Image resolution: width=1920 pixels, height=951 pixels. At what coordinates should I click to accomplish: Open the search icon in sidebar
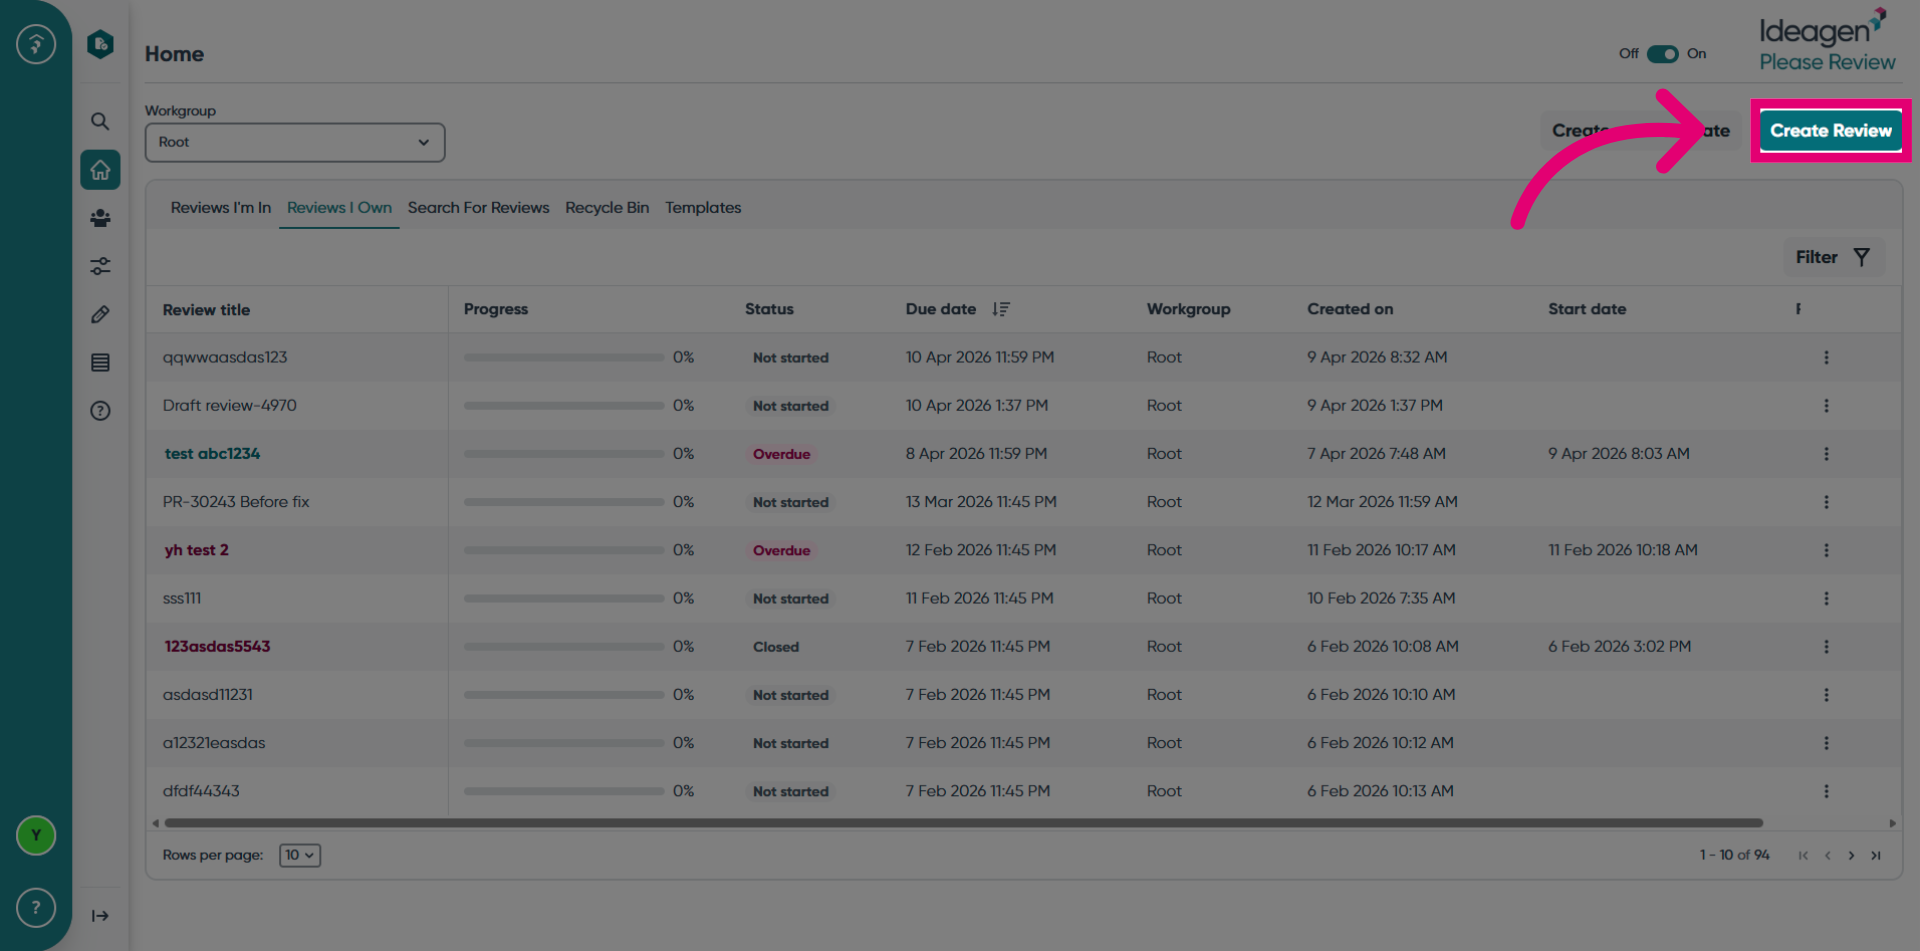coord(100,121)
